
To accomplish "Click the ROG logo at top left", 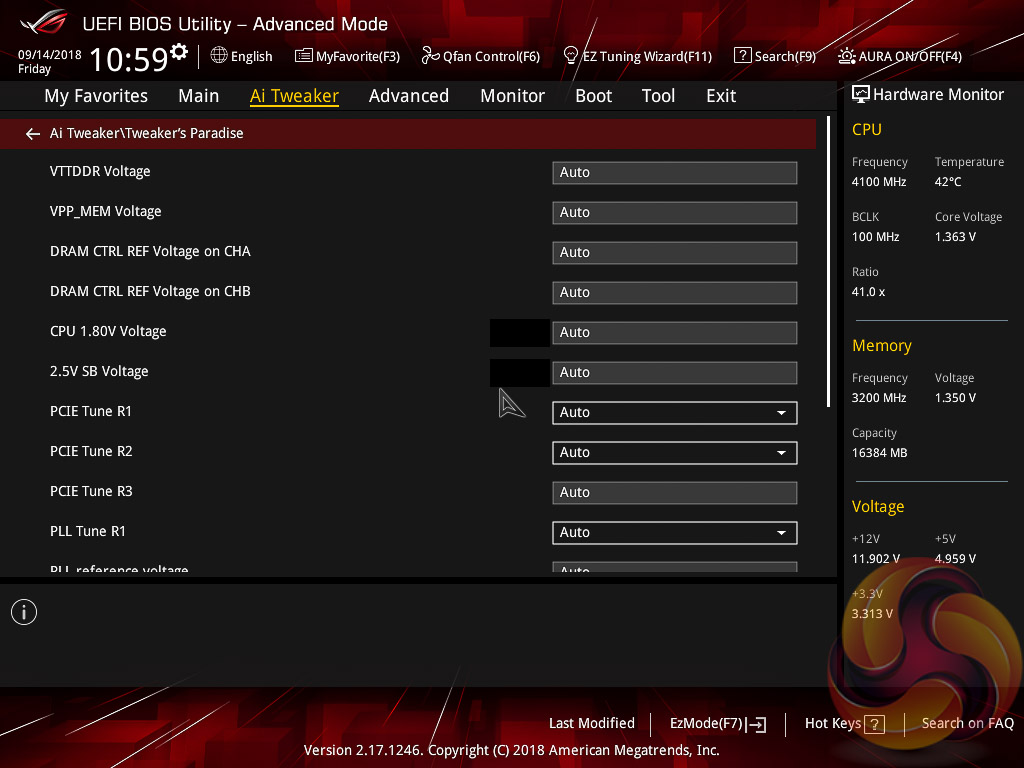I will click(x=44, y=23).
